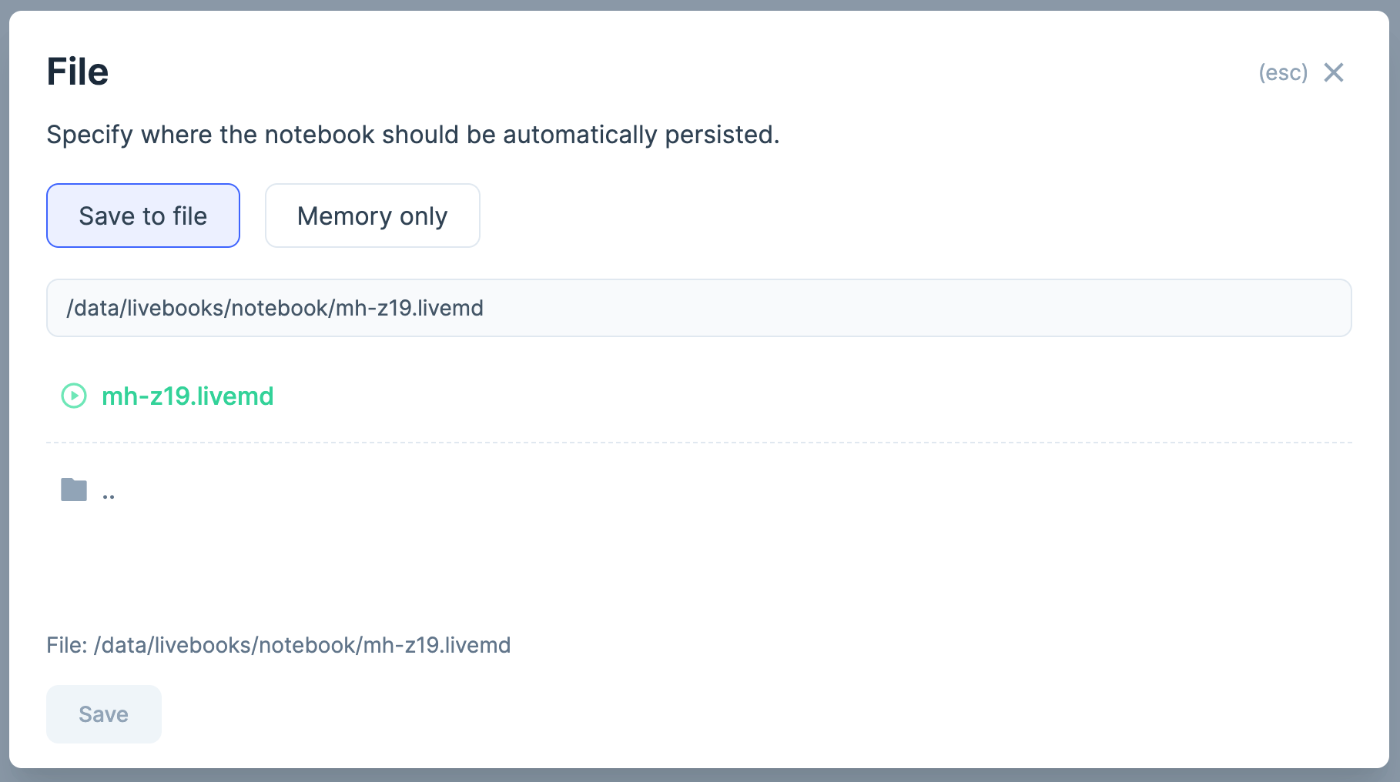Click the "Specify where the notebook..." description text
The image size is (1400, 782).
click(413, 135)
